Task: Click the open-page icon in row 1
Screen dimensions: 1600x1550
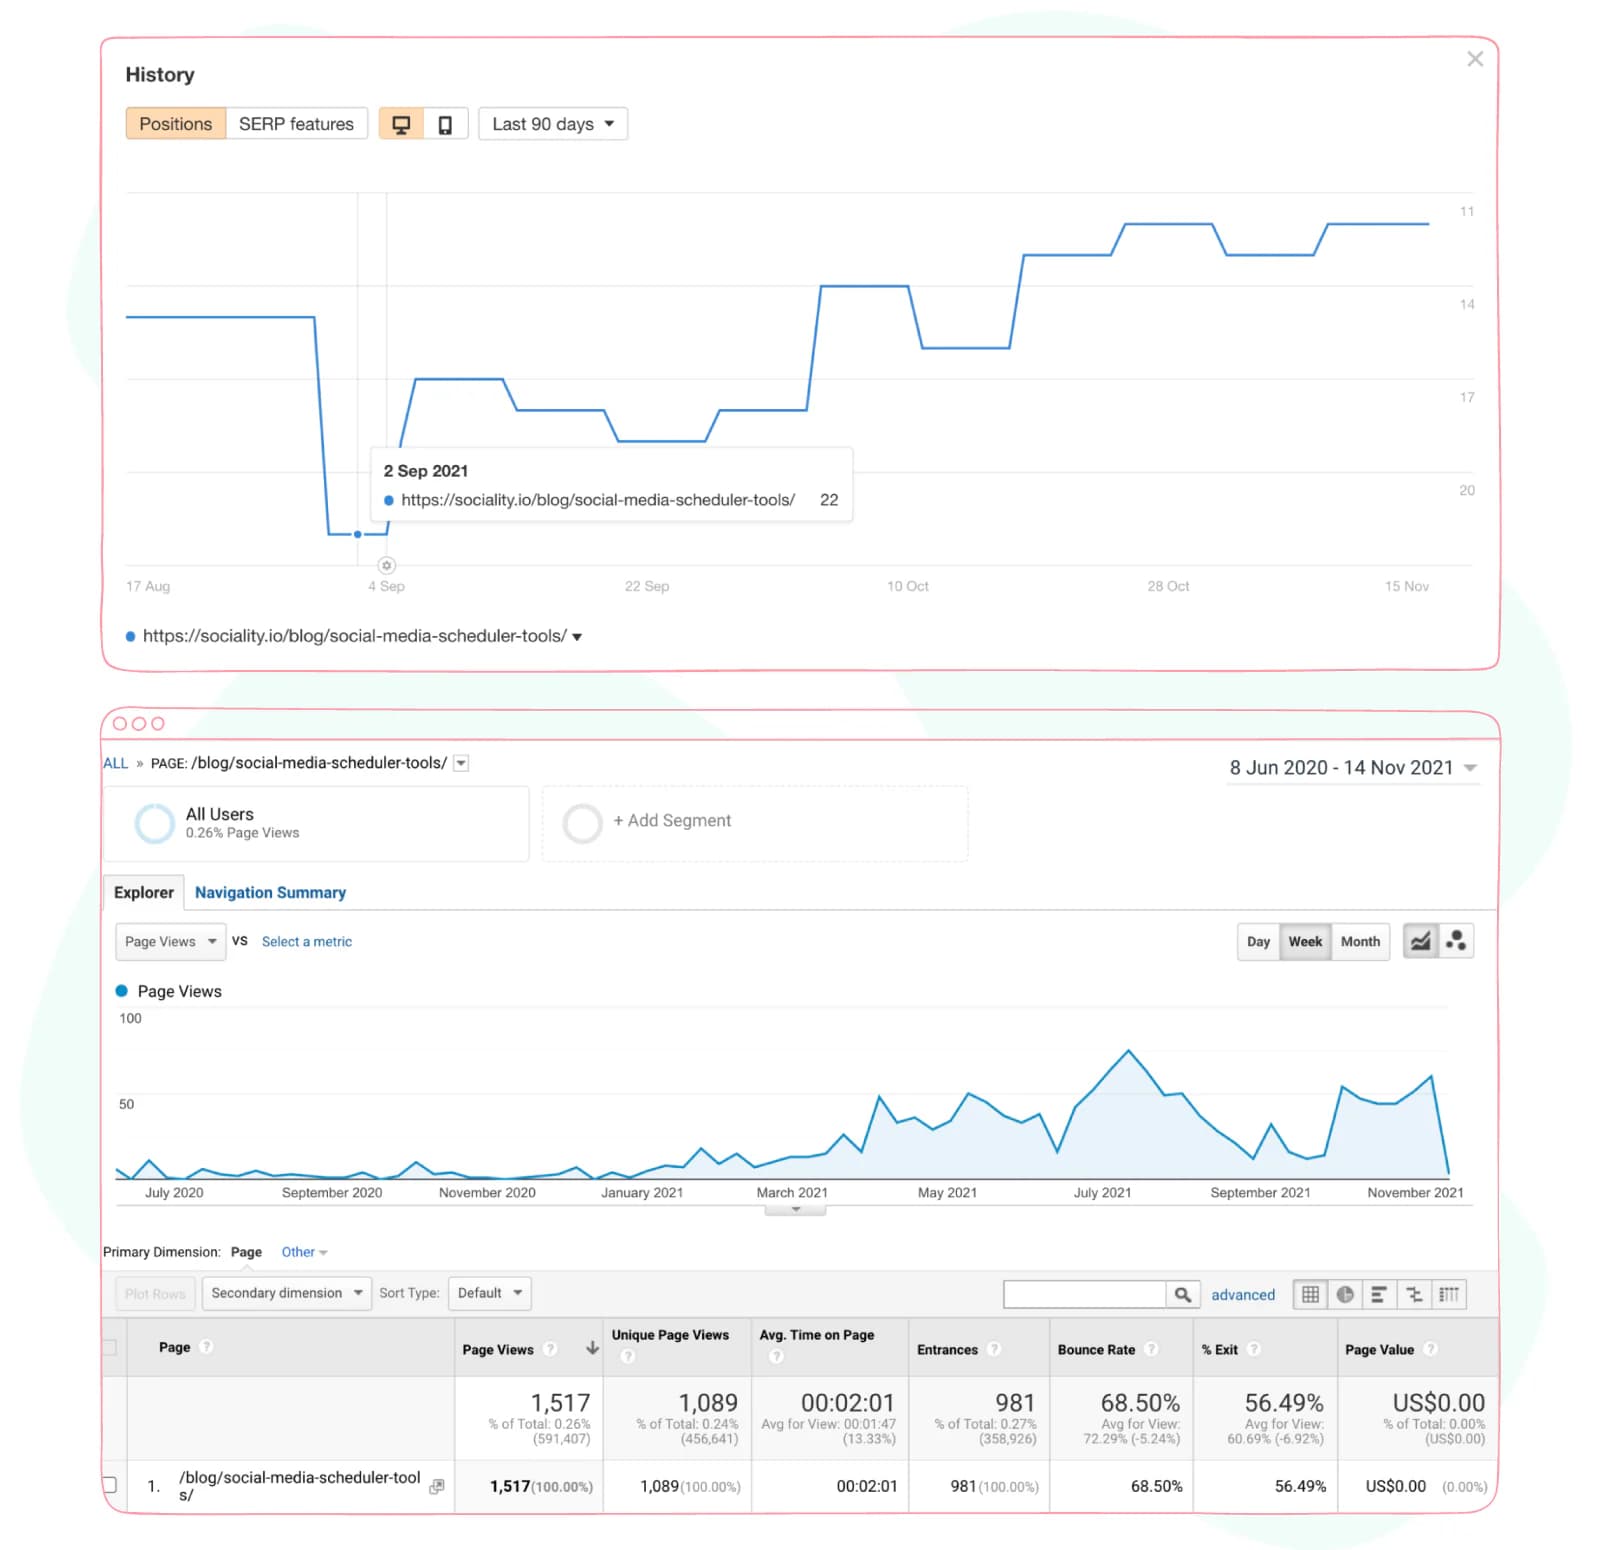Action: pyautogui.click(x=437, y=1487)
